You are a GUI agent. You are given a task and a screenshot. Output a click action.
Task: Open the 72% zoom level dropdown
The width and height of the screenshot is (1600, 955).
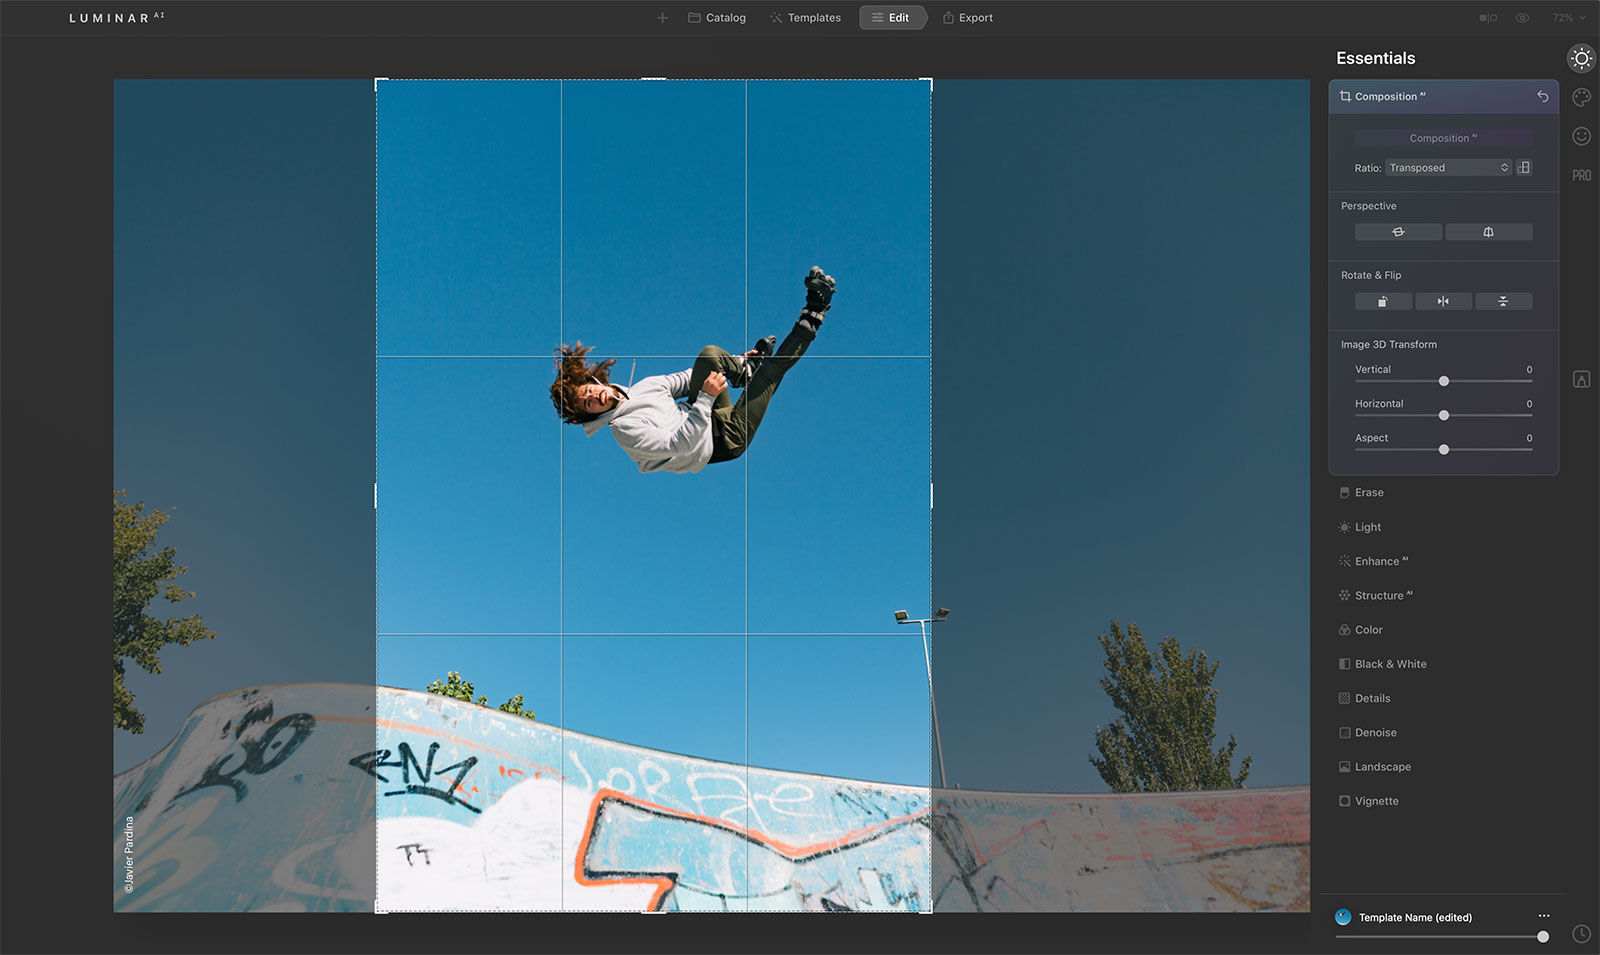pos(1568,18)
